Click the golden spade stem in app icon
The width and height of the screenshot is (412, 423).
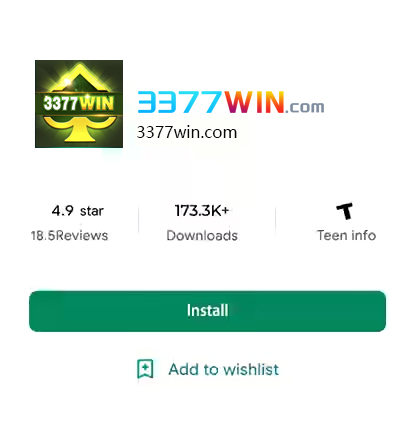click(x=80, y=133)
